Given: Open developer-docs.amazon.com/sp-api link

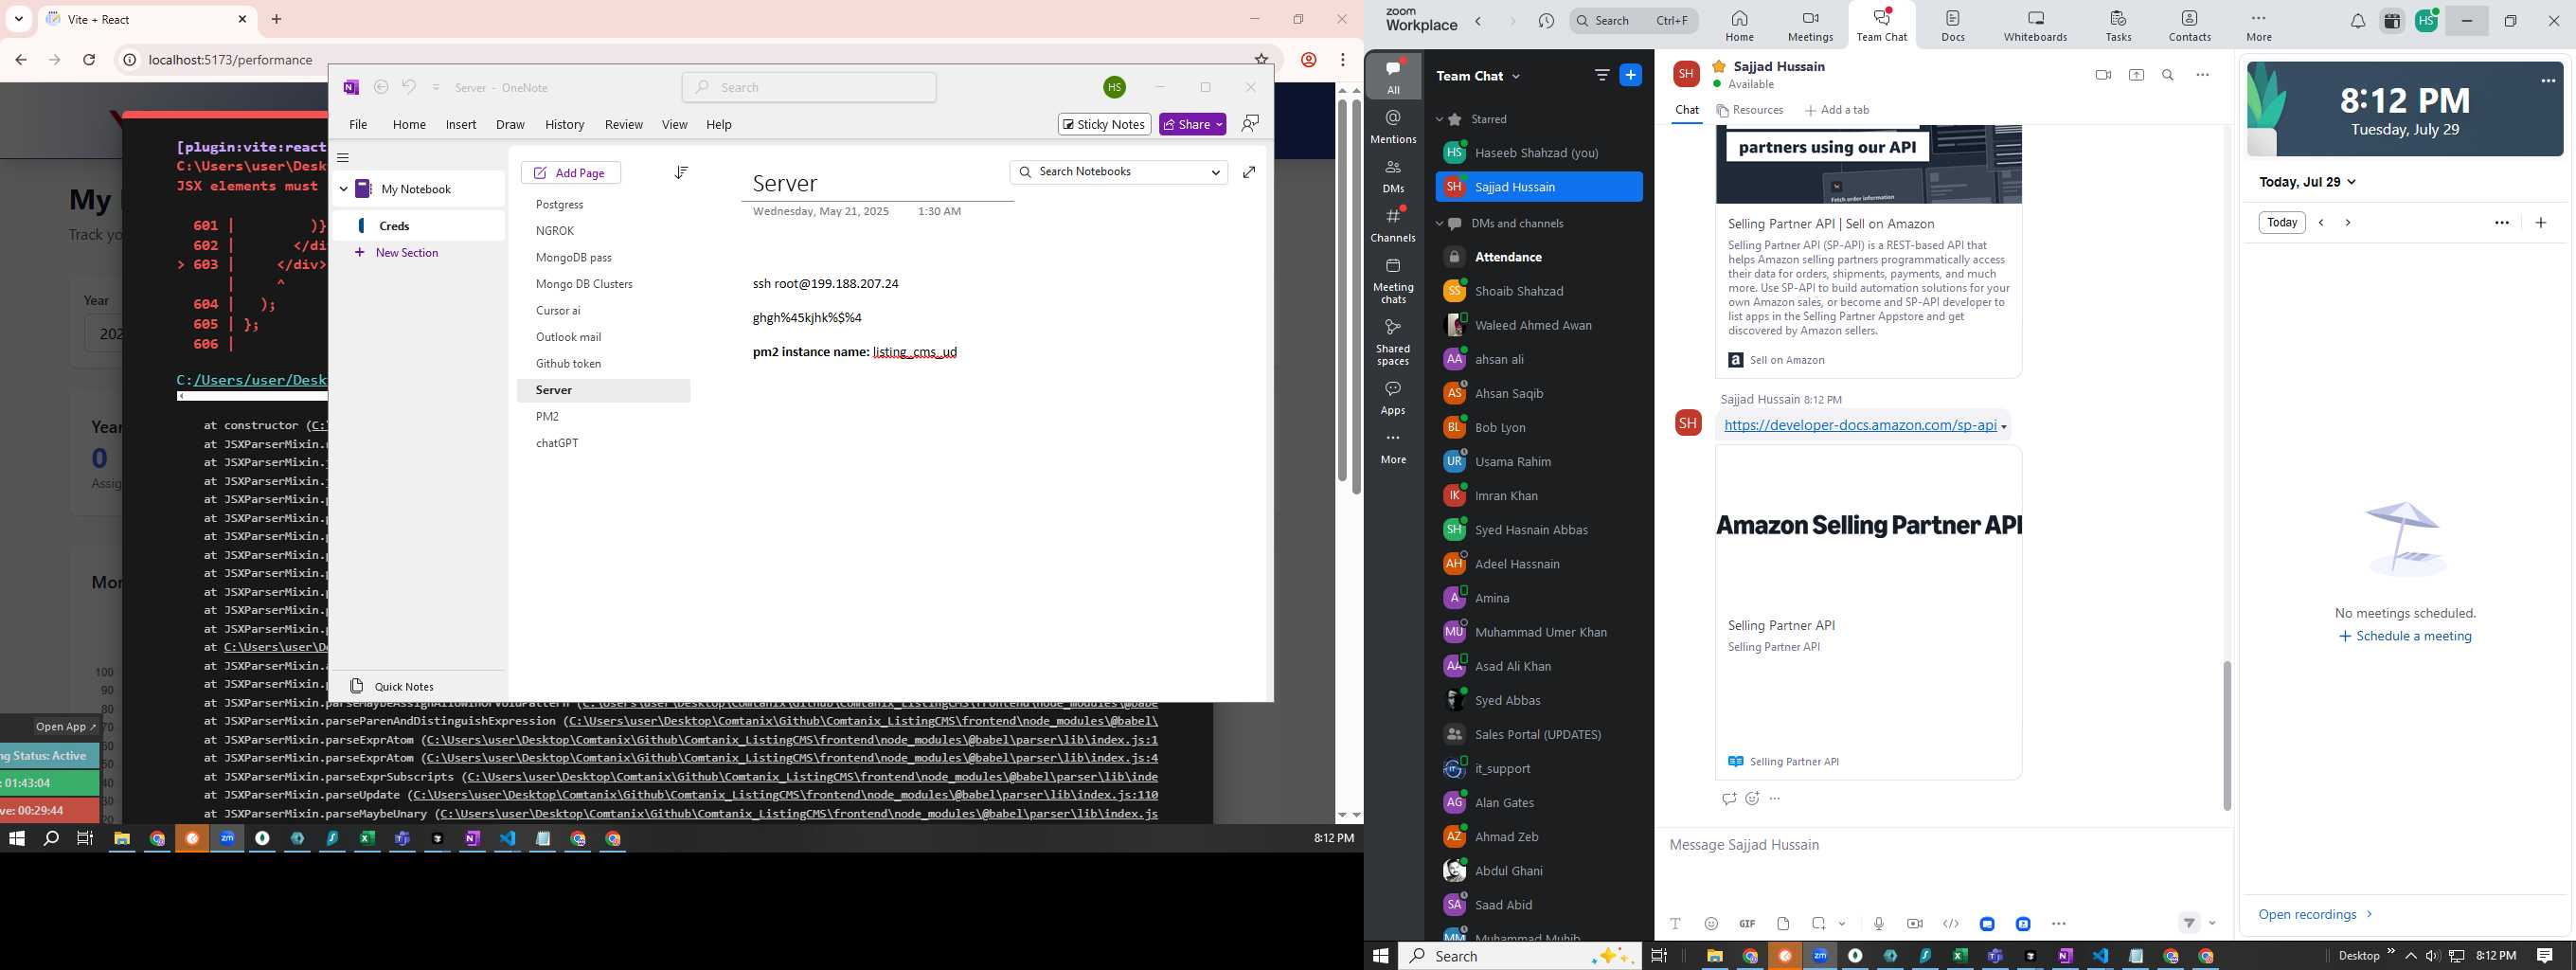Looking at the screenshot, I should tap(1860, 425).
